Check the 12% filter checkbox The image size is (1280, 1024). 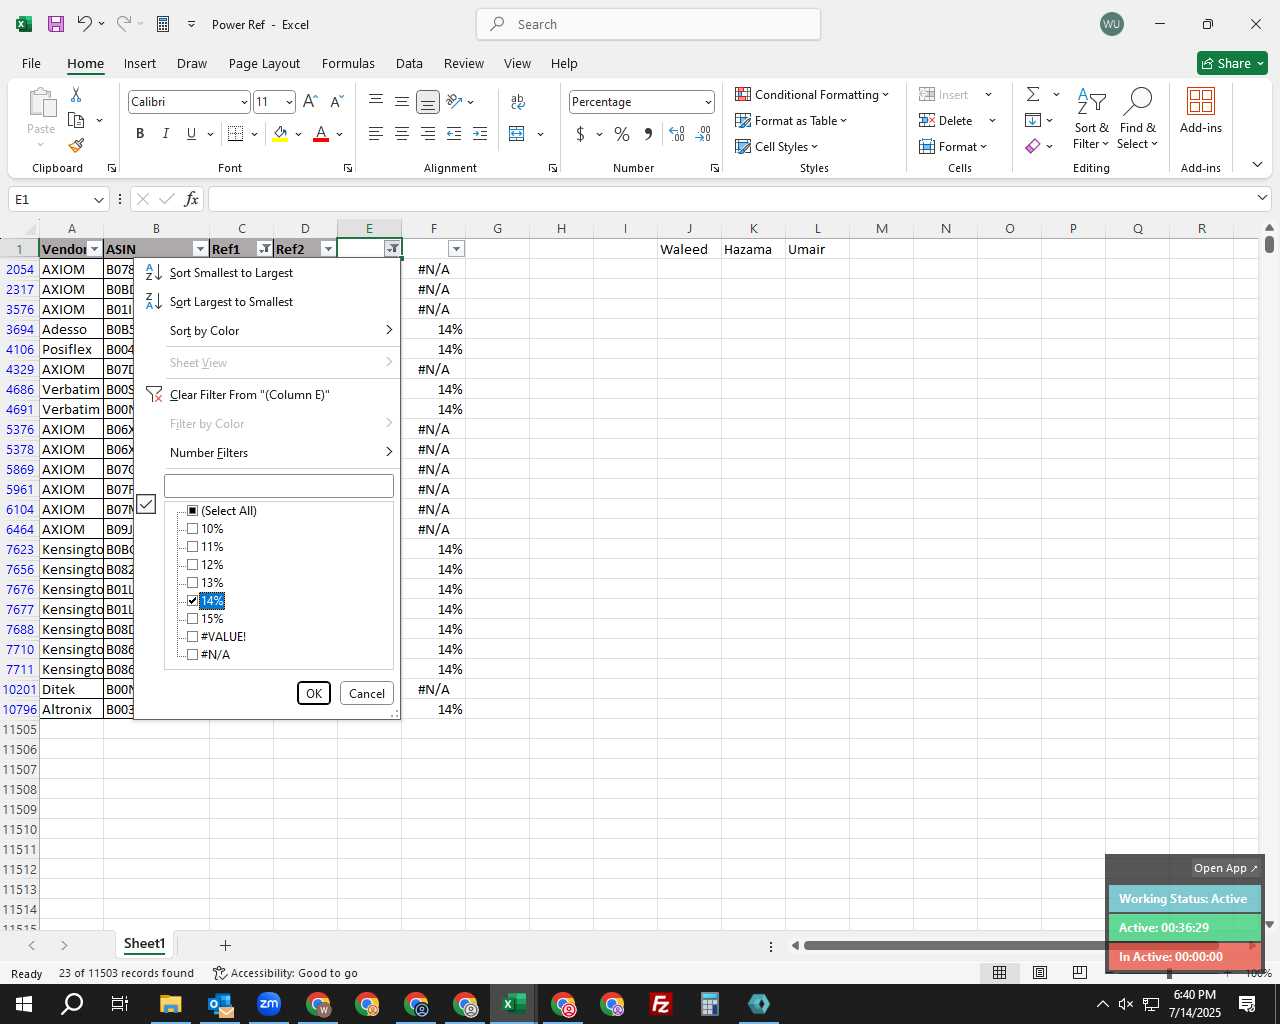point(193,564)
